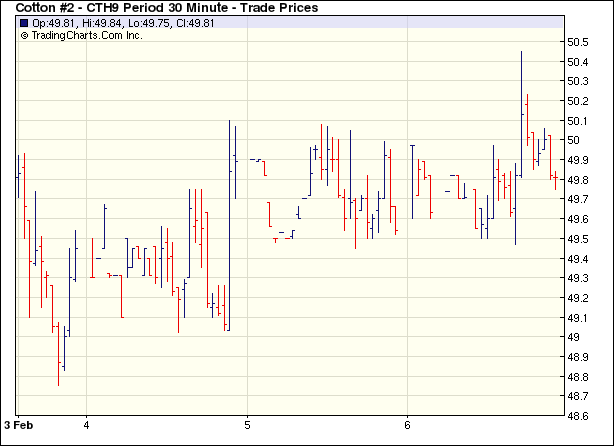
Task: Open the TradingCharts.Com Inc. credit text
Action: tap(87, 35)
